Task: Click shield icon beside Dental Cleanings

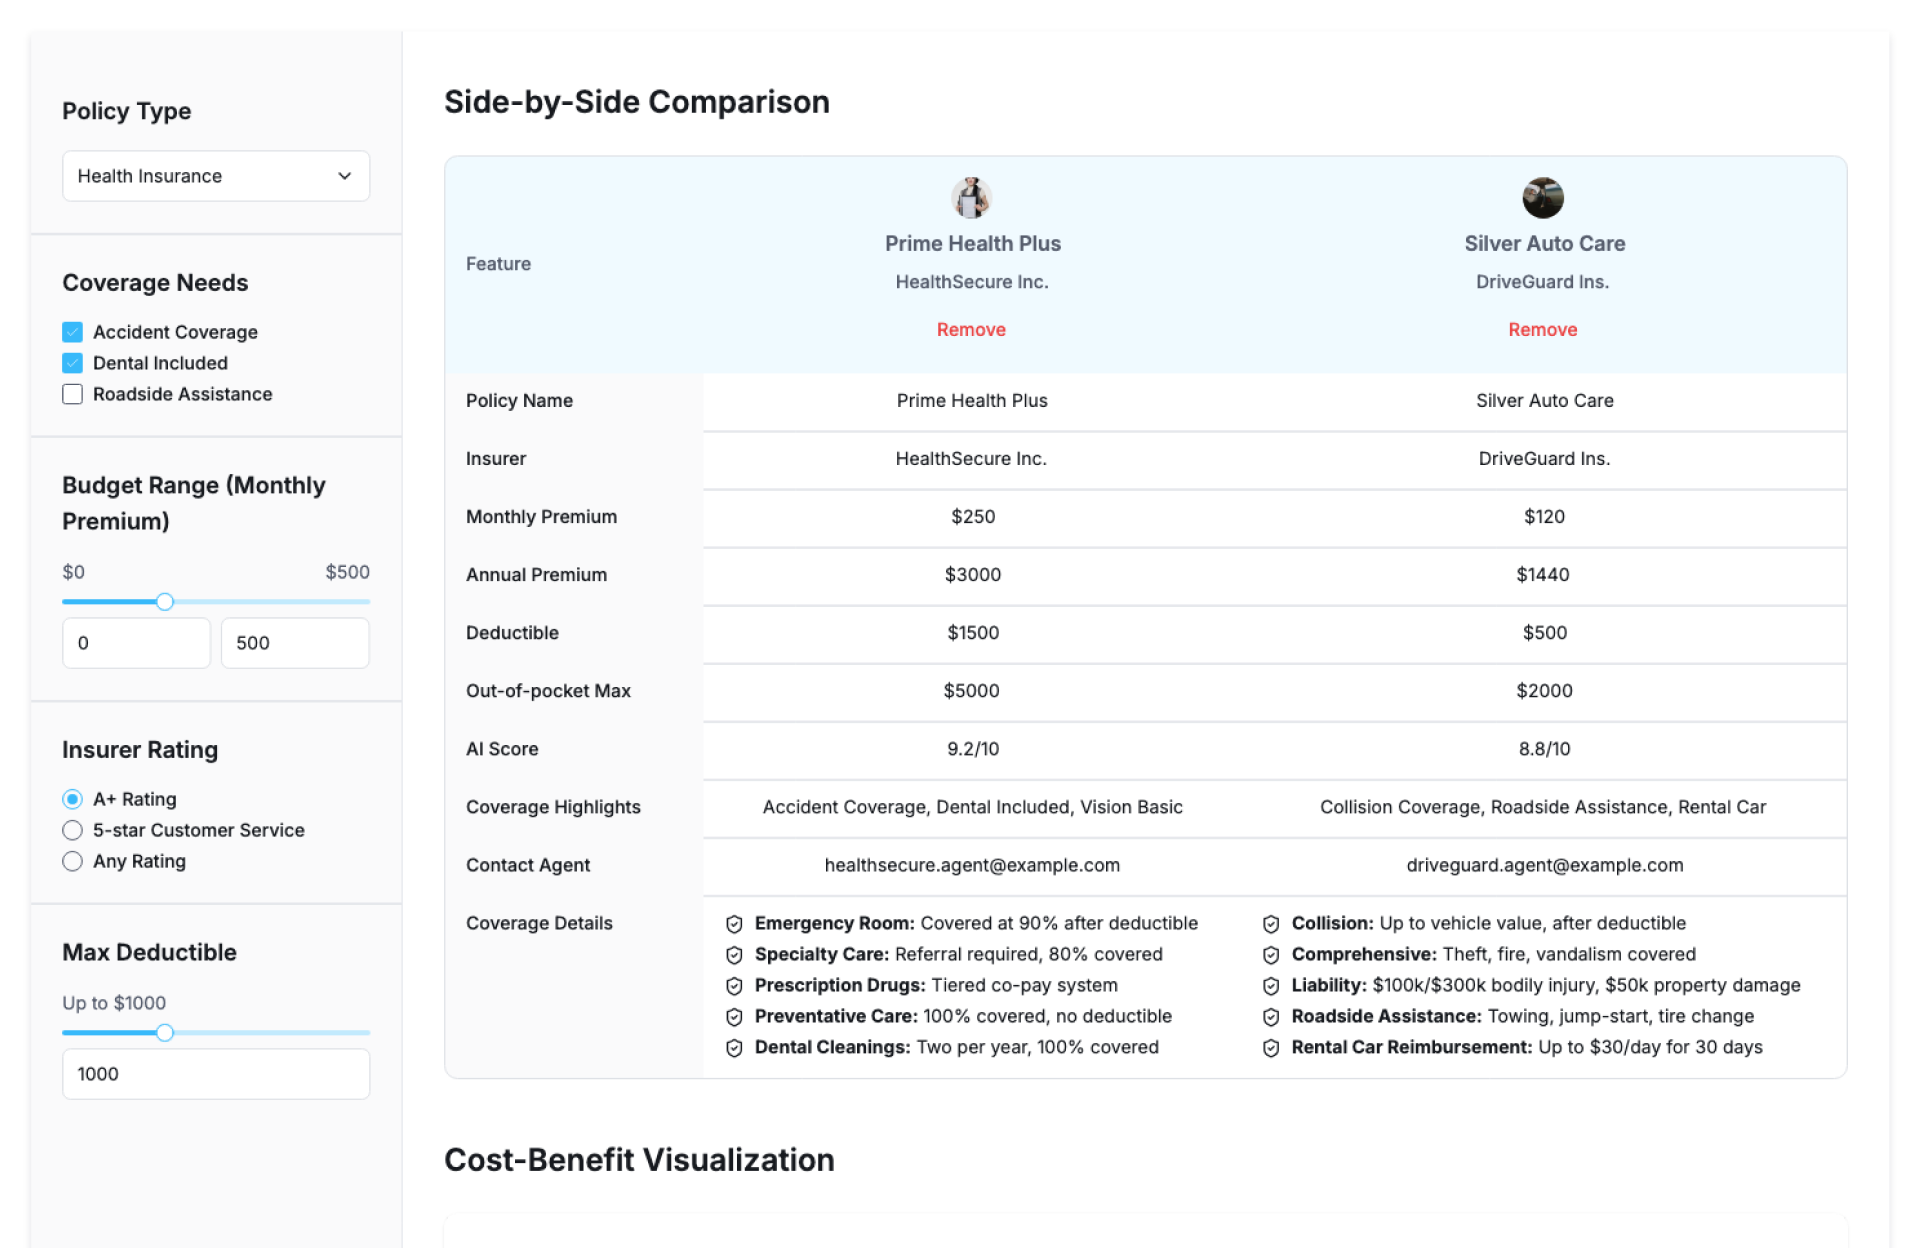Action: tap(734, 1048)
